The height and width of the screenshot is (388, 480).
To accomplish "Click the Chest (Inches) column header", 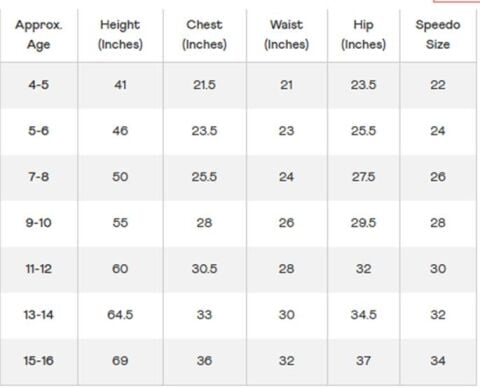I will click(x=204, y=35).
